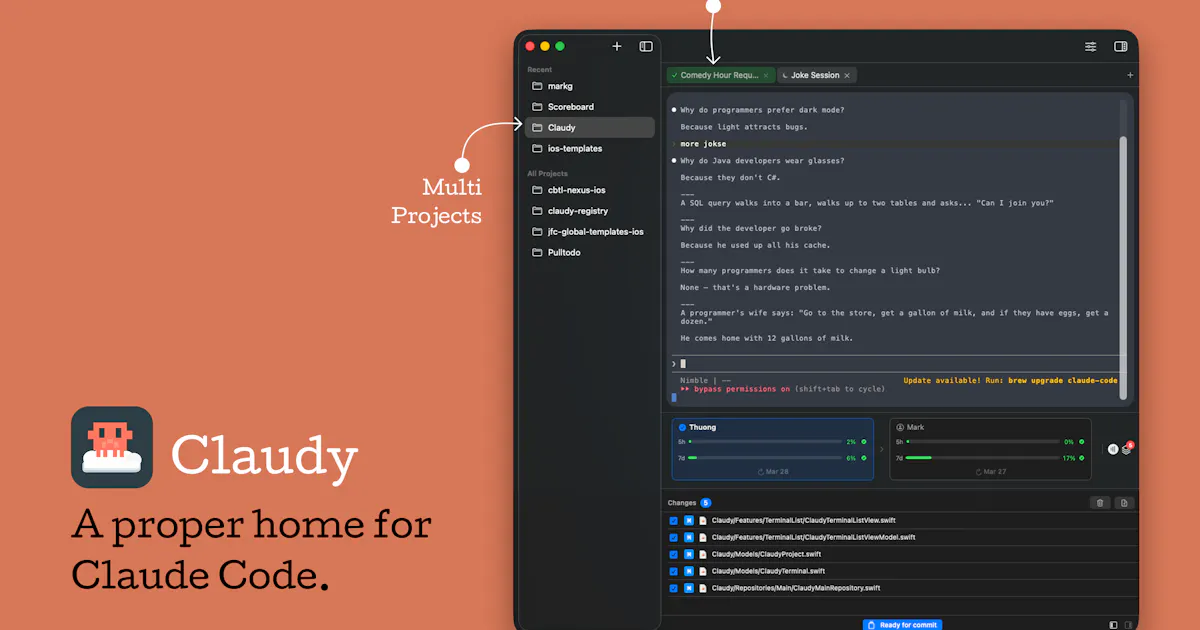Open the stacked layers icon with red badge
The width and height of the screenshot is (1200, 630).
pyautogui.click(x=1127, y=449)
